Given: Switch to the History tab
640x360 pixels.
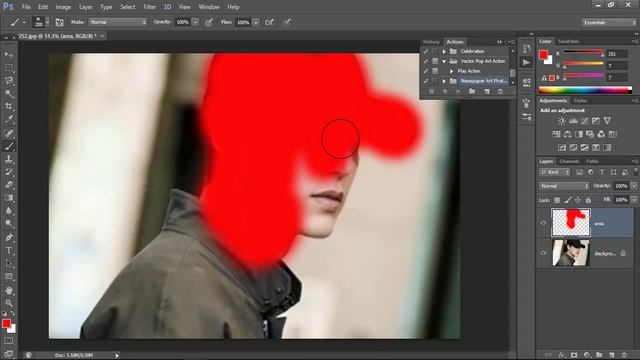Looking at the screenshot, I should 431,42.
